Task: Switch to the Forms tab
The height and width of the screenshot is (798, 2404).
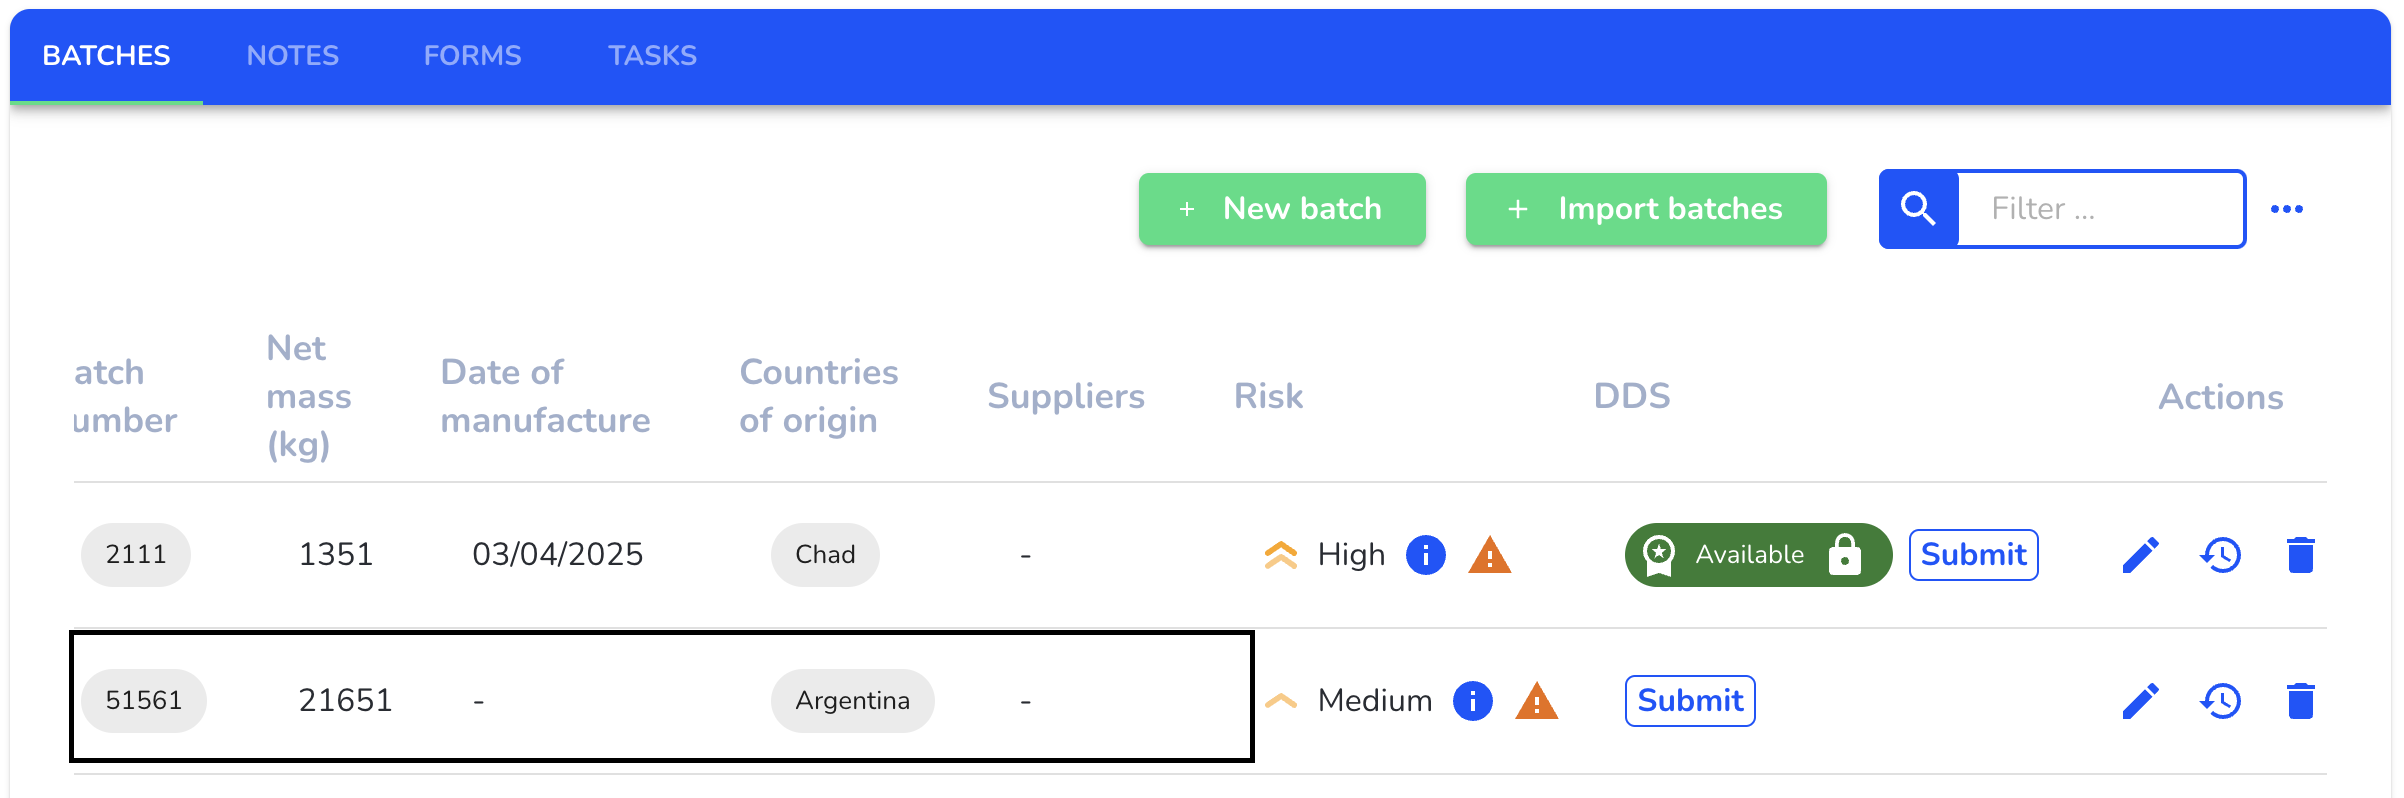Action: [473, 56]
